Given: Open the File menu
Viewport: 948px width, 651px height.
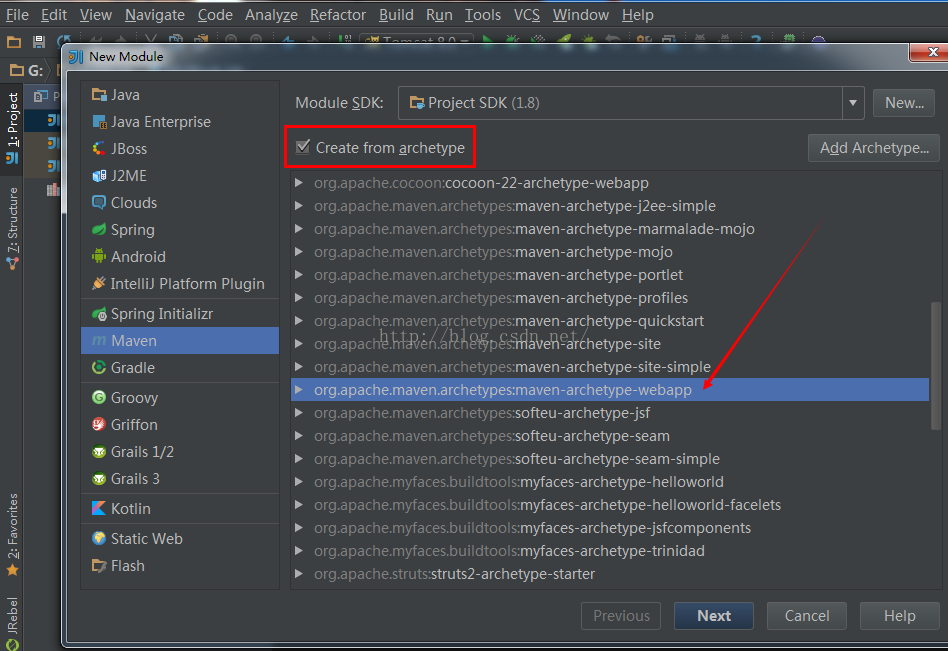Looking at the screenshot, I should pyautogui.click(x=17, y=15).
